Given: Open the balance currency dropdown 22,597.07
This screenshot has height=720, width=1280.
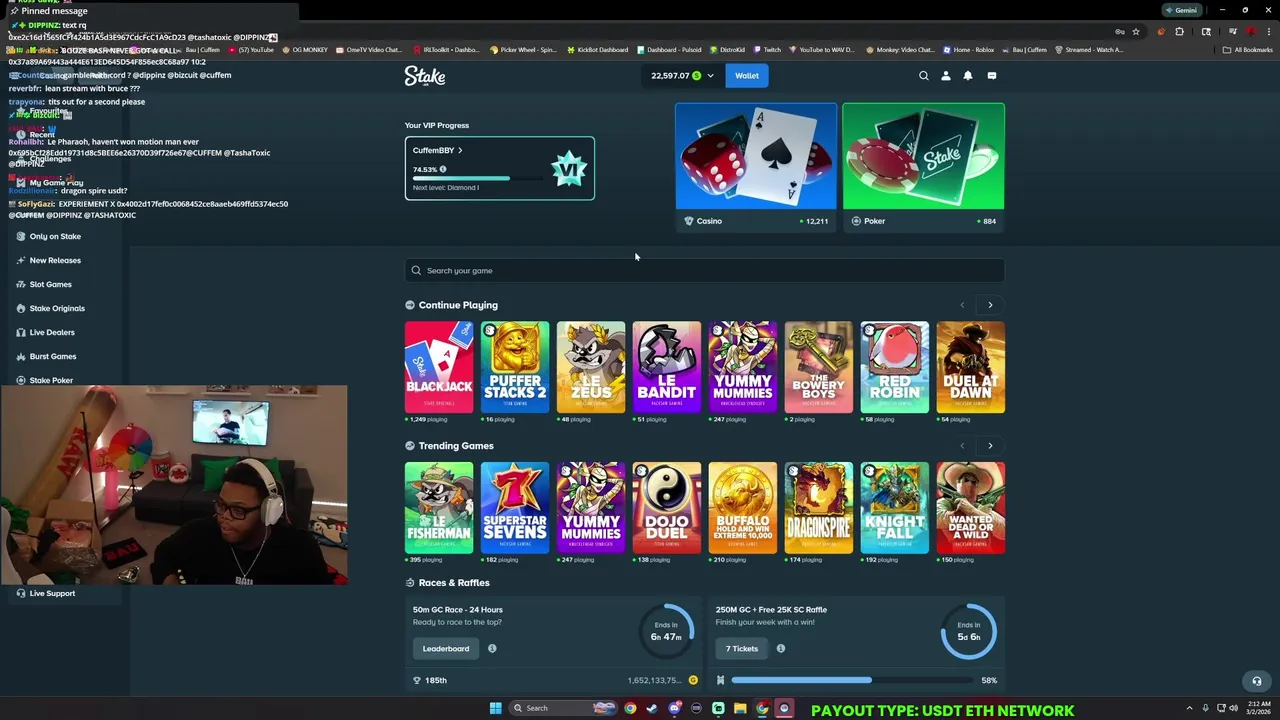Looking at the screenshot, I should pos(683,75).
